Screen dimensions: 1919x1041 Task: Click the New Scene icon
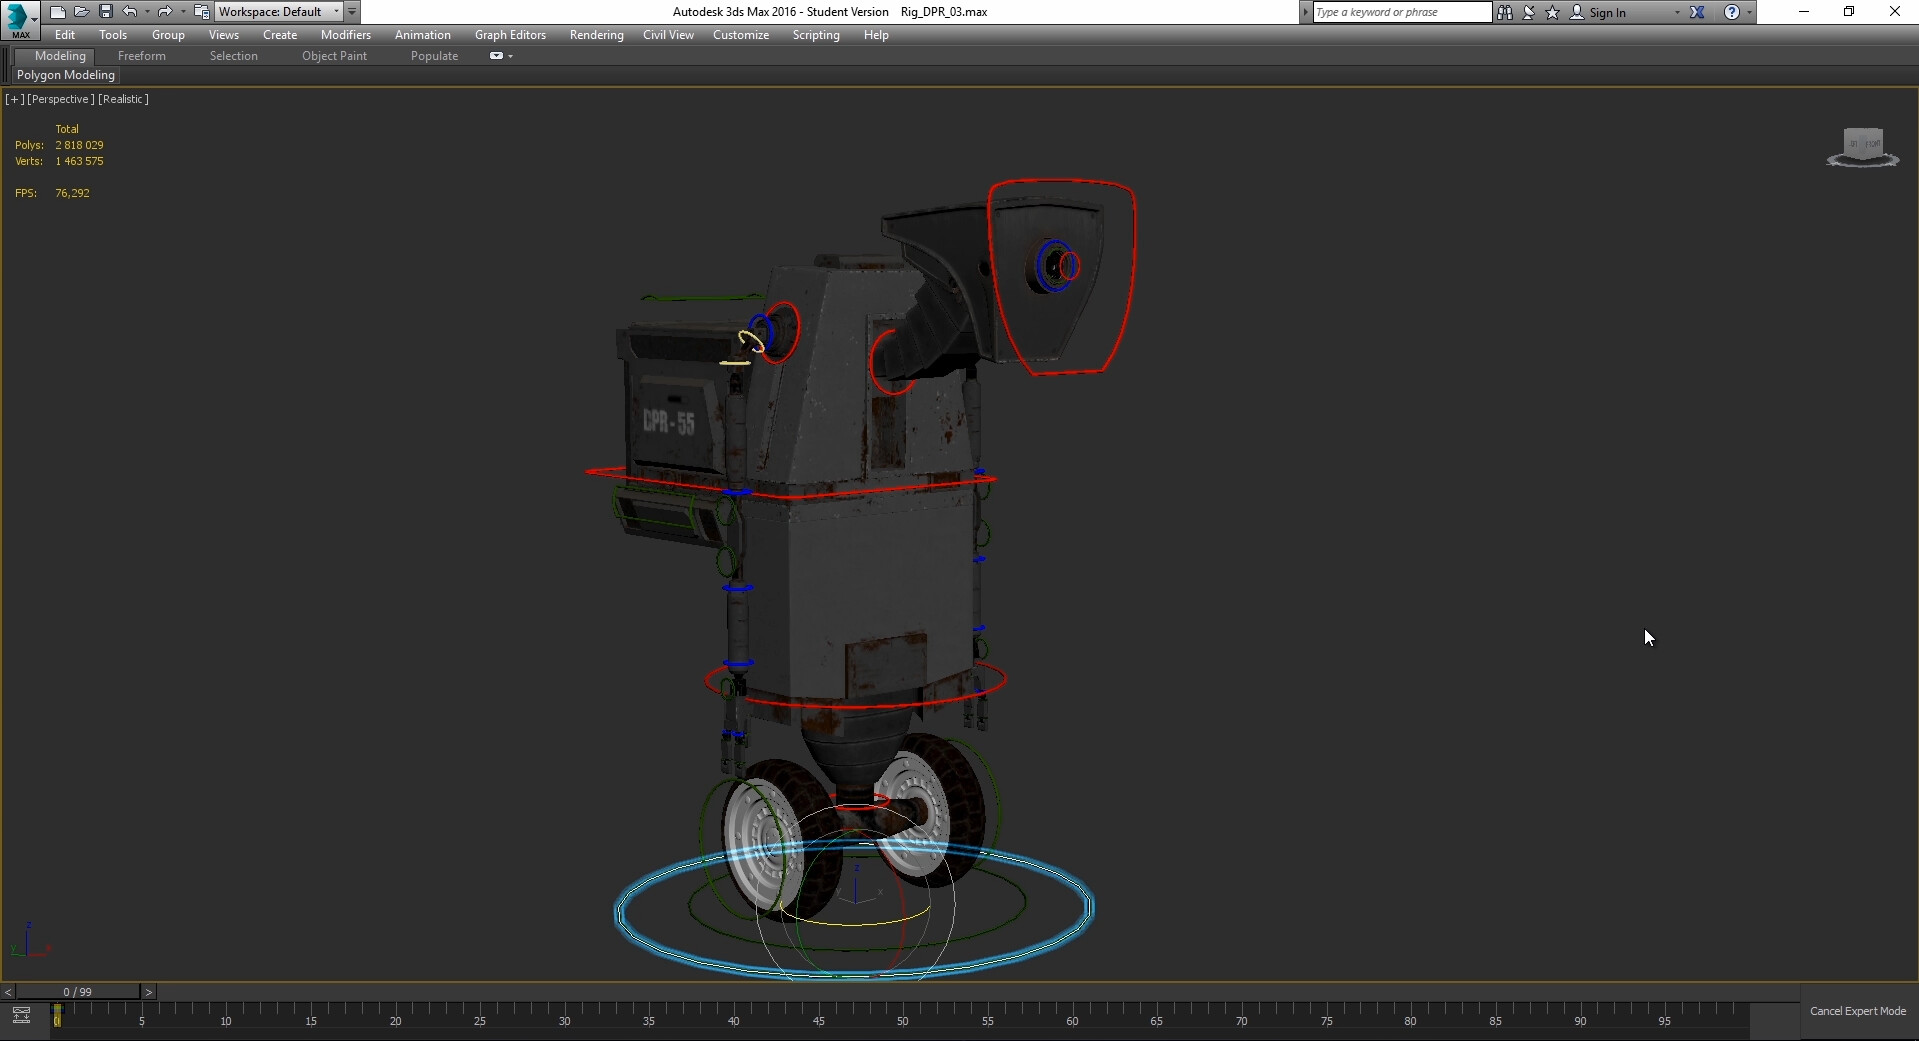point(57,12)
